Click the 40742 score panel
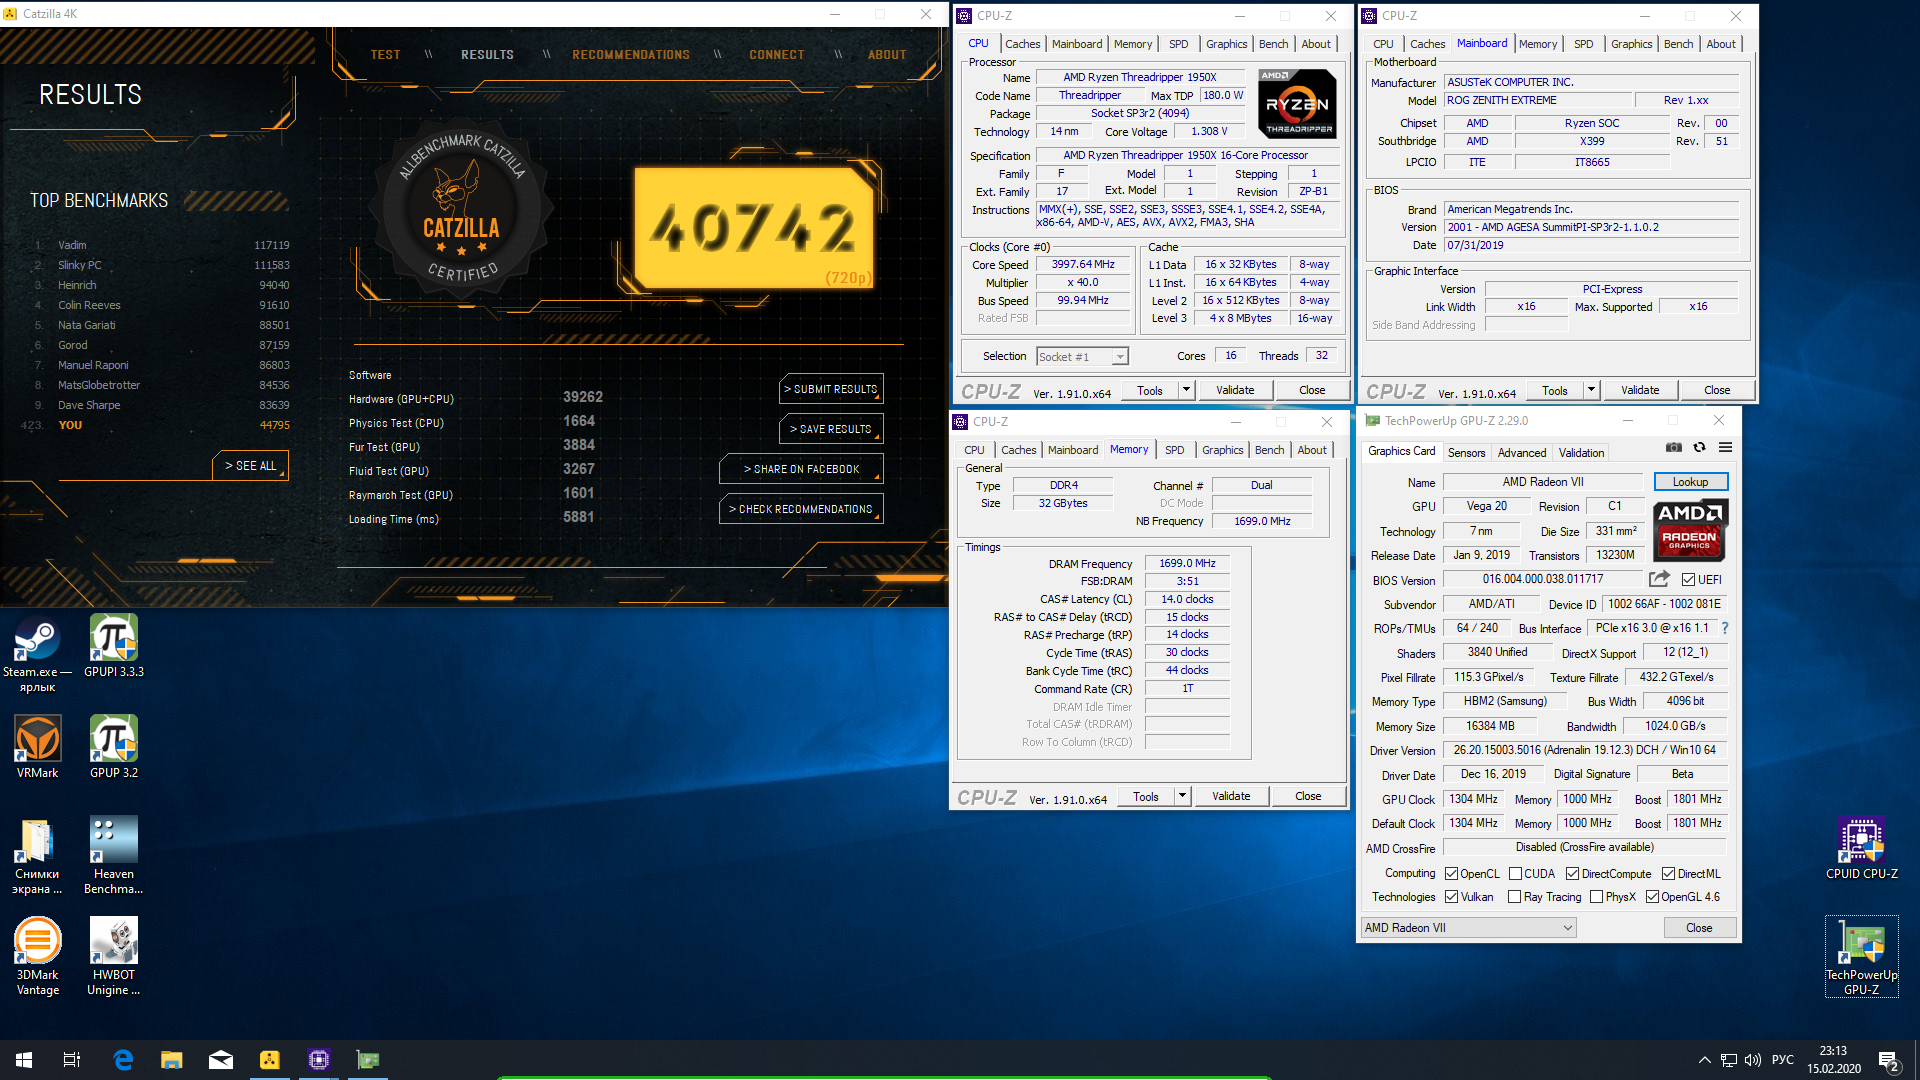Image resolution: width=1920 pixels, height=1080 pixels. tap(754, 228)
